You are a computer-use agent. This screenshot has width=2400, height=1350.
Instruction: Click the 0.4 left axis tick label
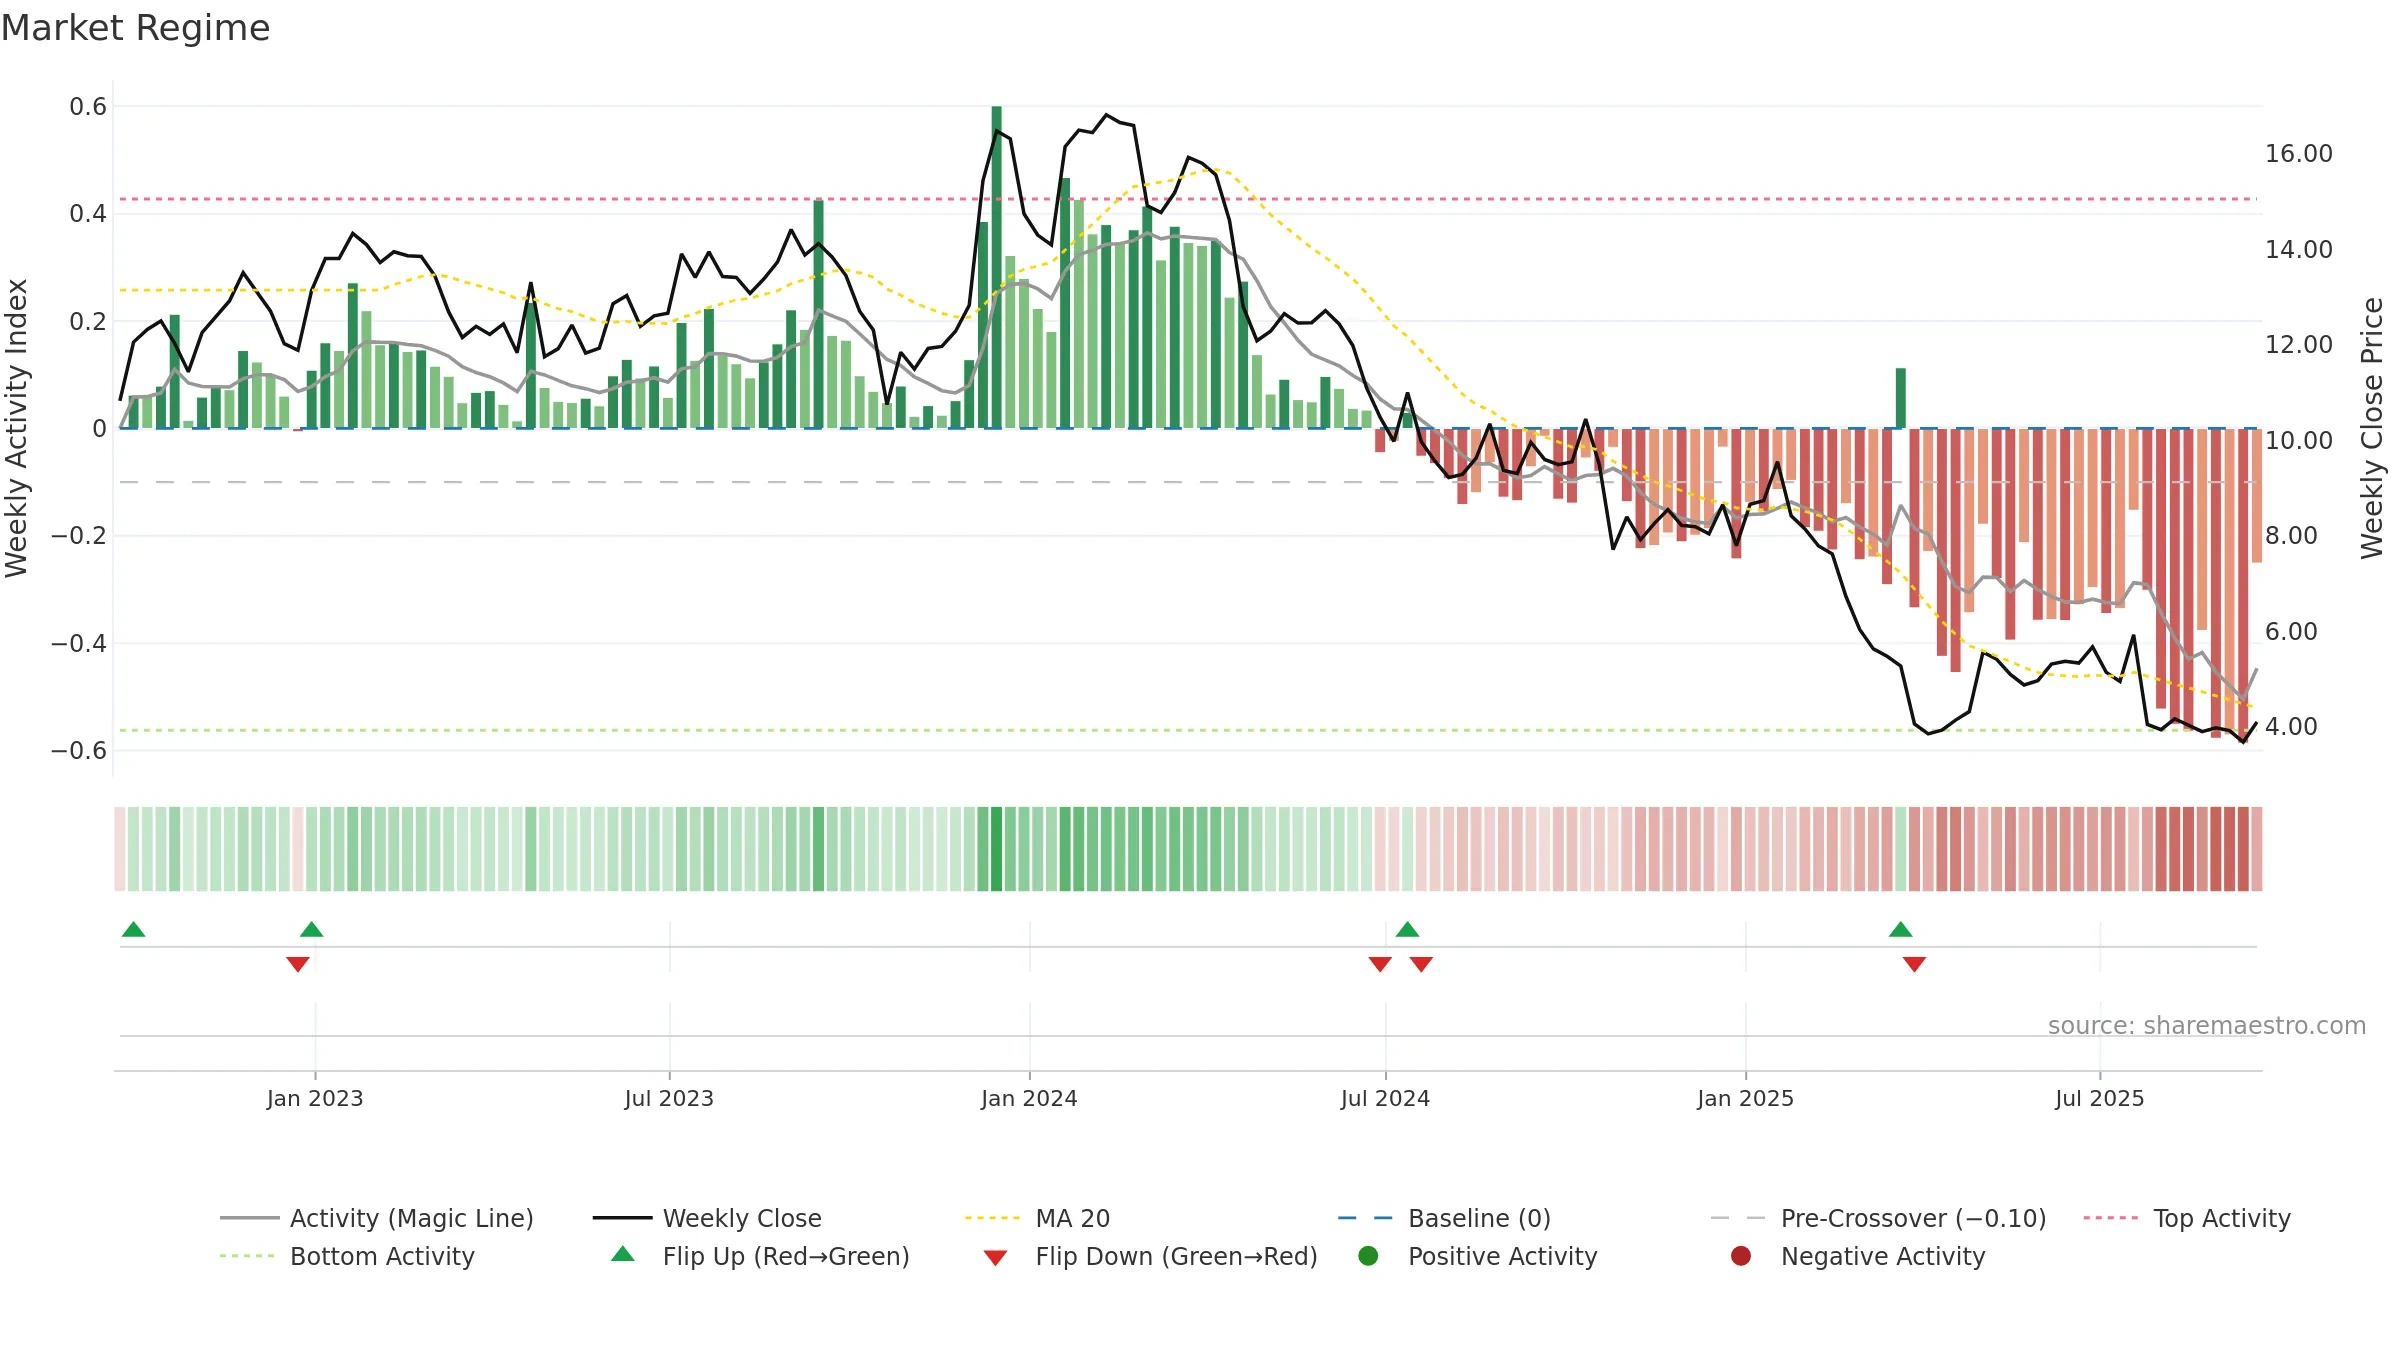[x=88, y=214]
